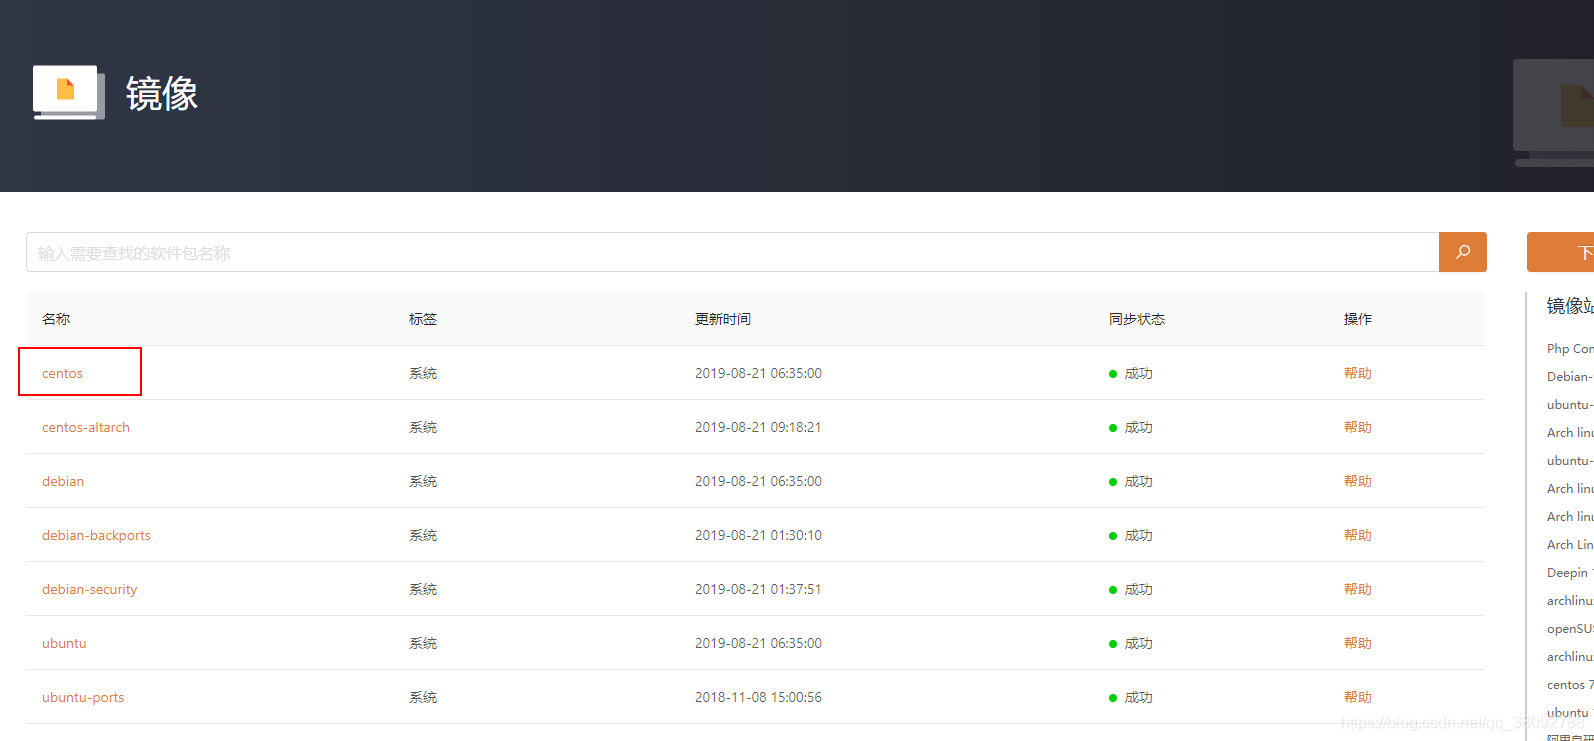Click 系统 tag in the debian row
The image size is (1594, 741).
pos(423,481)
